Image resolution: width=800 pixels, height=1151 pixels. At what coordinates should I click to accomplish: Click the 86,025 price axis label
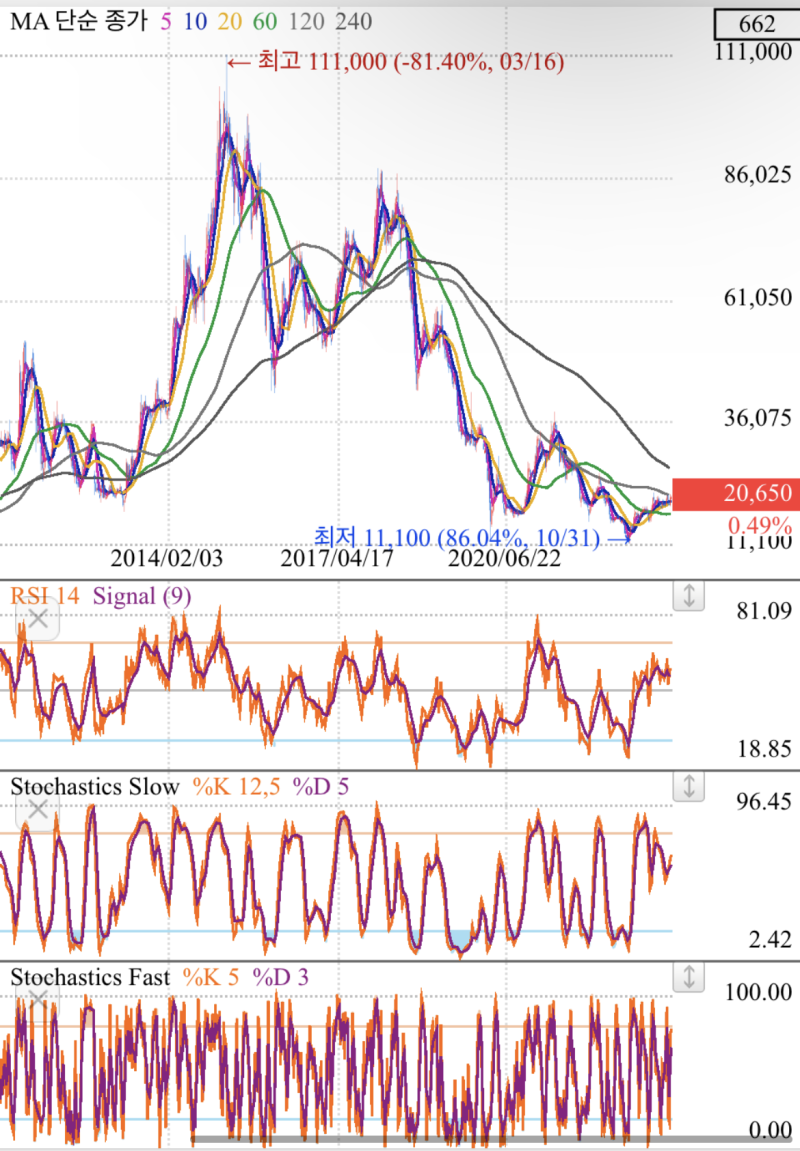pyautogui.click(x=757, y=175)
